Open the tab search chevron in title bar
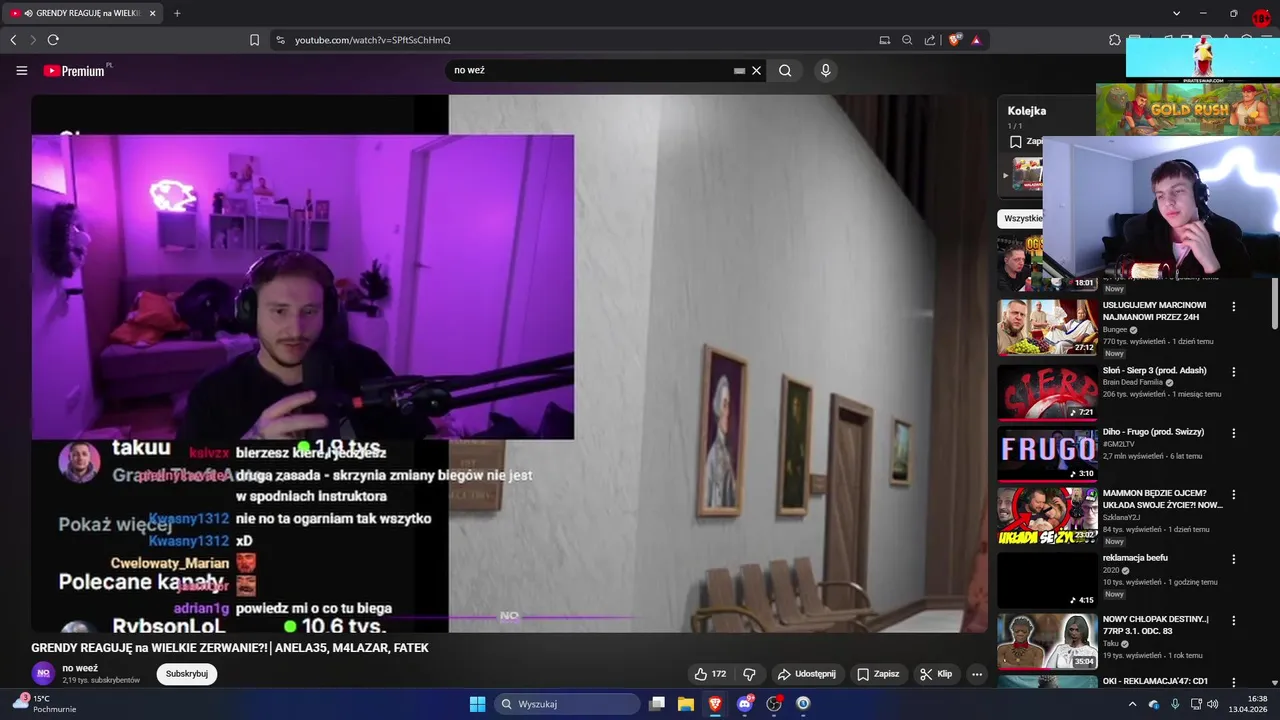This screenshot has width=1280, height=720. 1176,13
